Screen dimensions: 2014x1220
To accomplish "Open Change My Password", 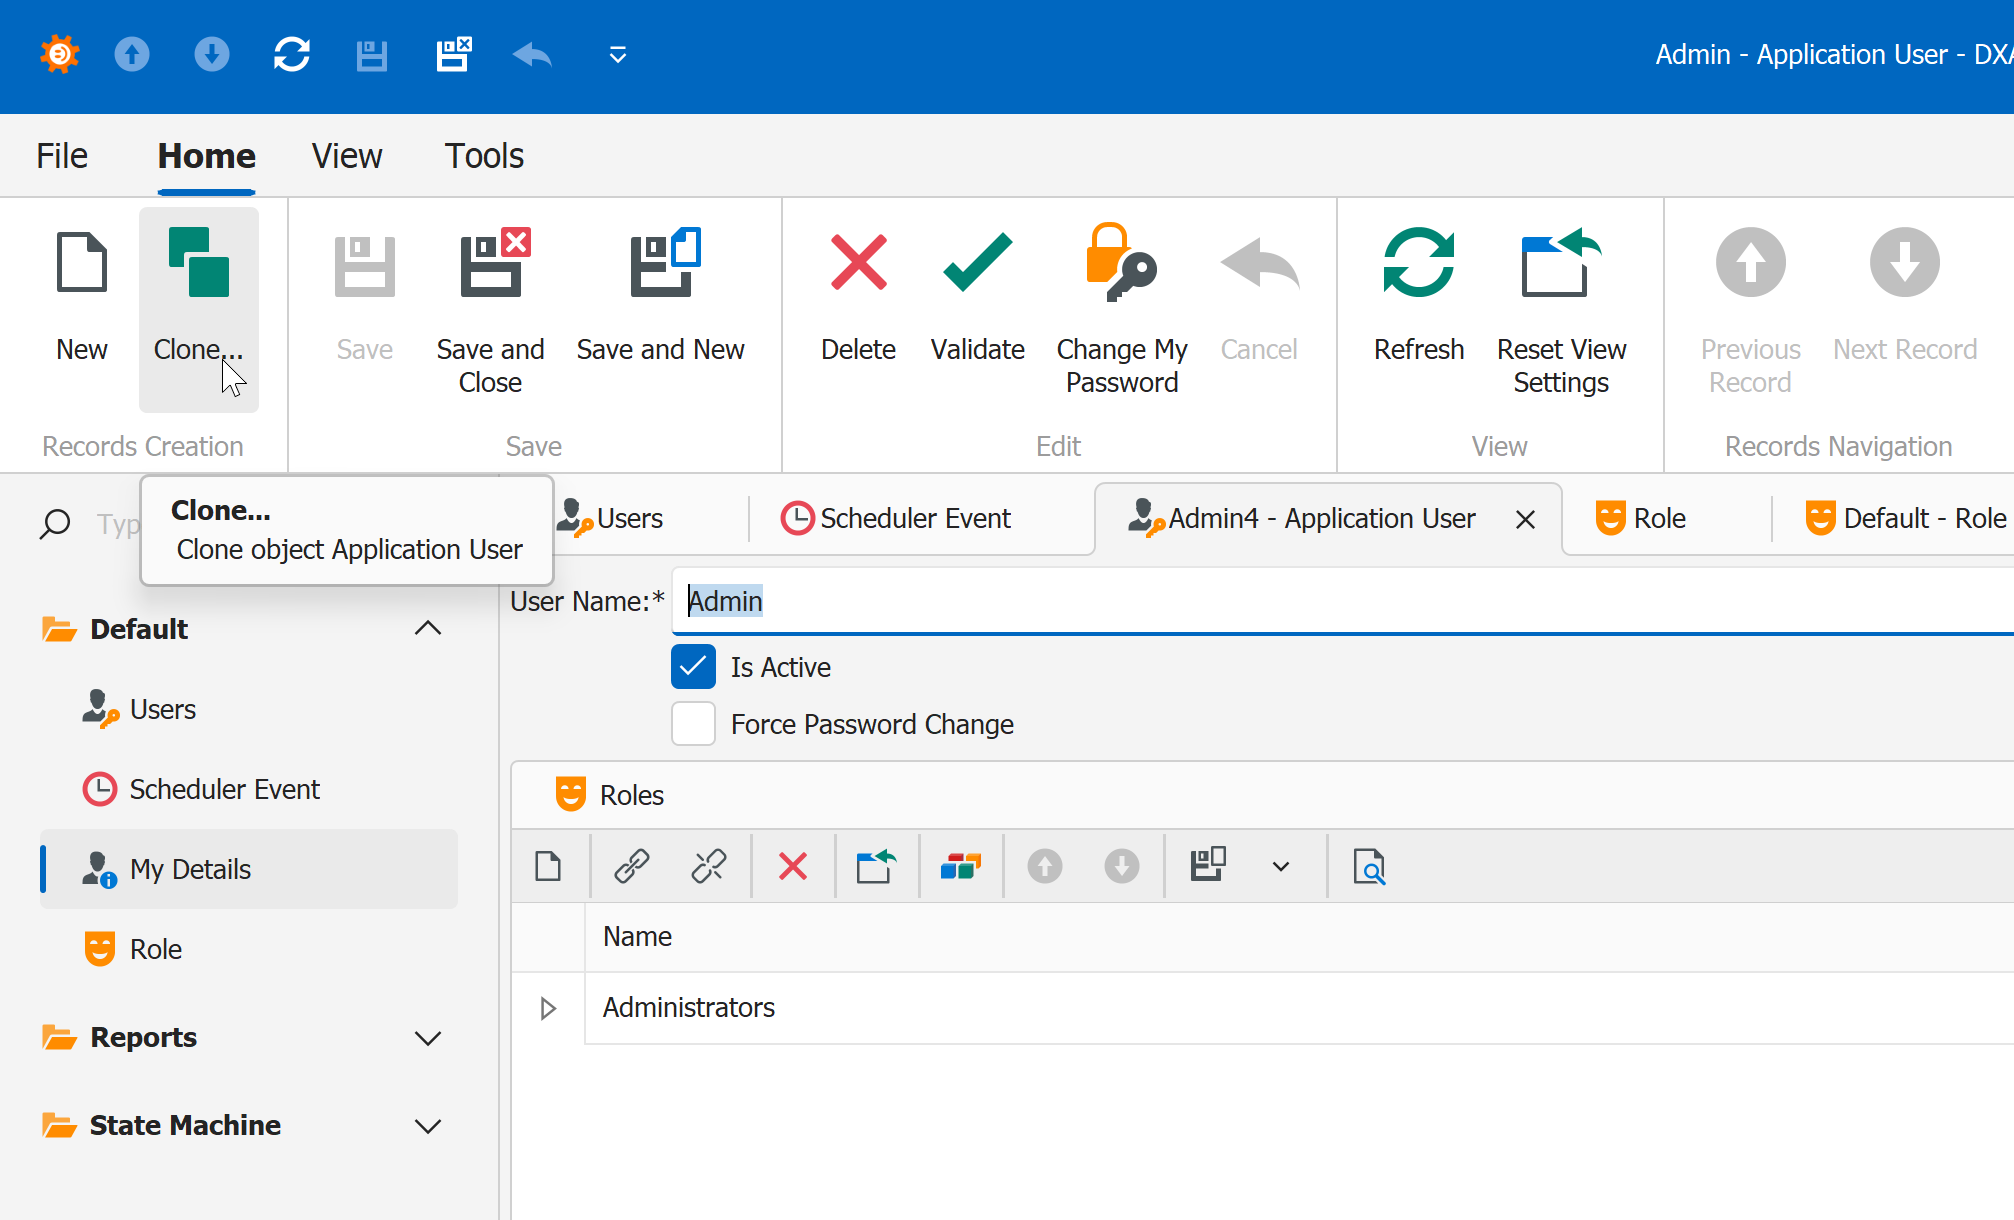I will pos(1121,263).
